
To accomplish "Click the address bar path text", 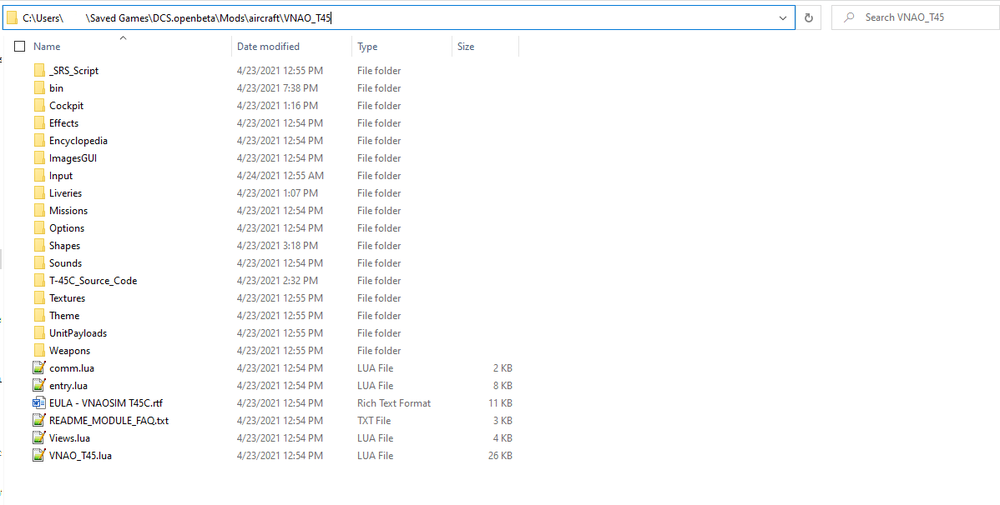I will pos(178,18).
